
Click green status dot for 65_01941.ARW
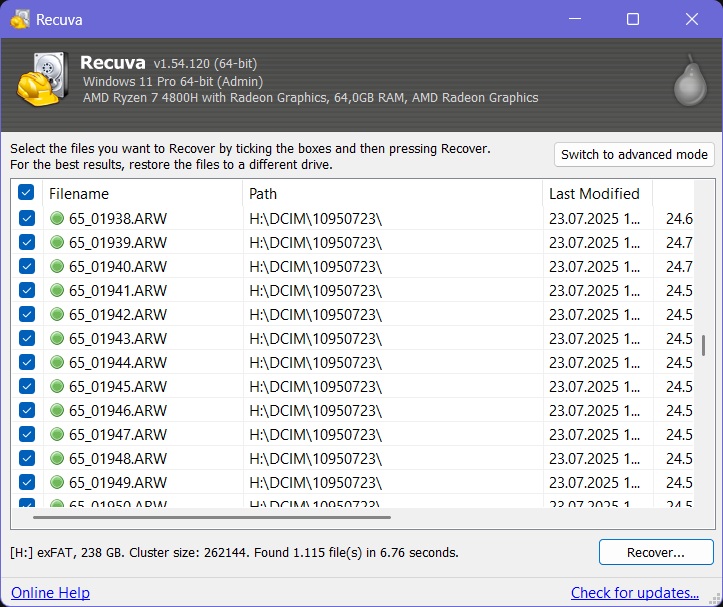click(x=57, y=290)
